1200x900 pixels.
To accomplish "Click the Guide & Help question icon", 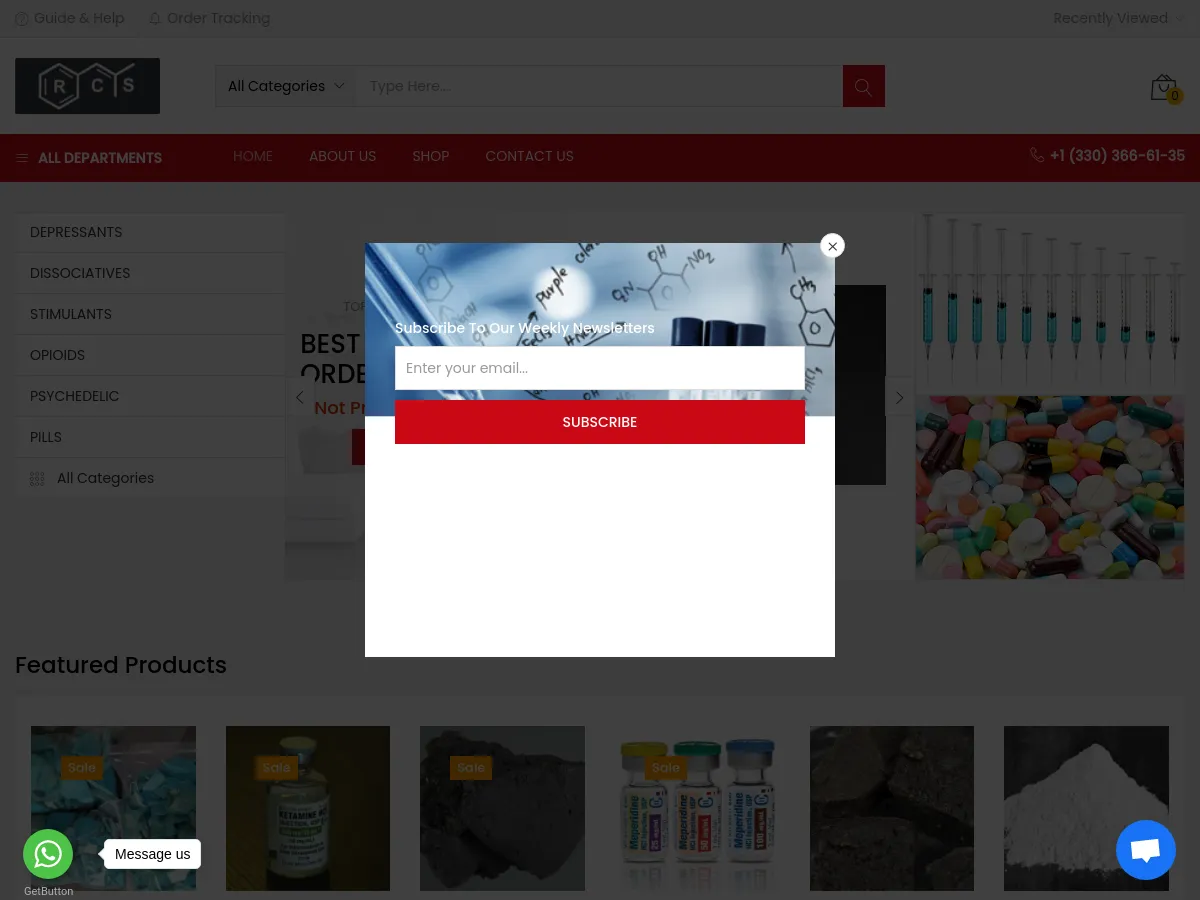I will click(22, 18).
